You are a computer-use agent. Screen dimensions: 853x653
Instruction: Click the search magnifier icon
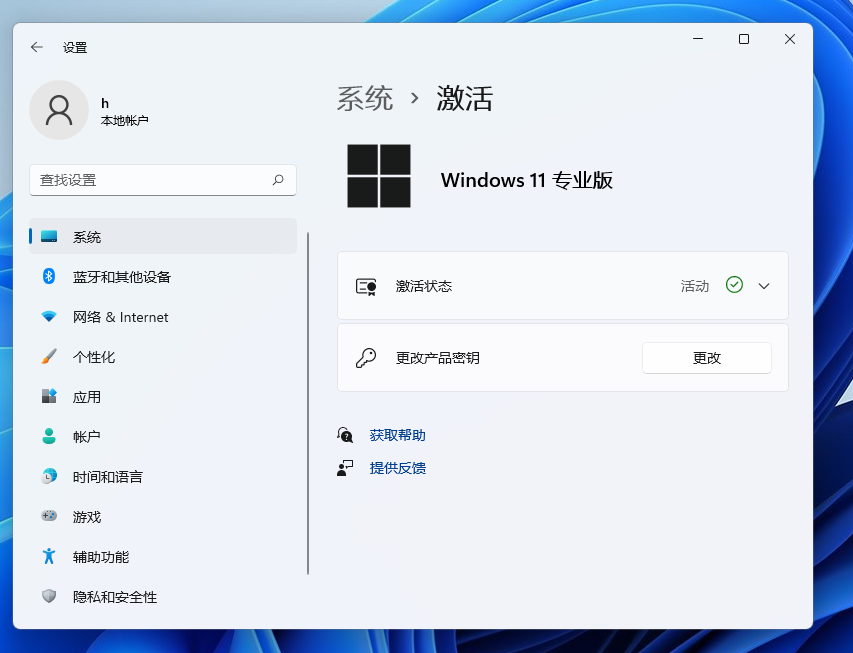pyautogui.click(x=278, y=180)
